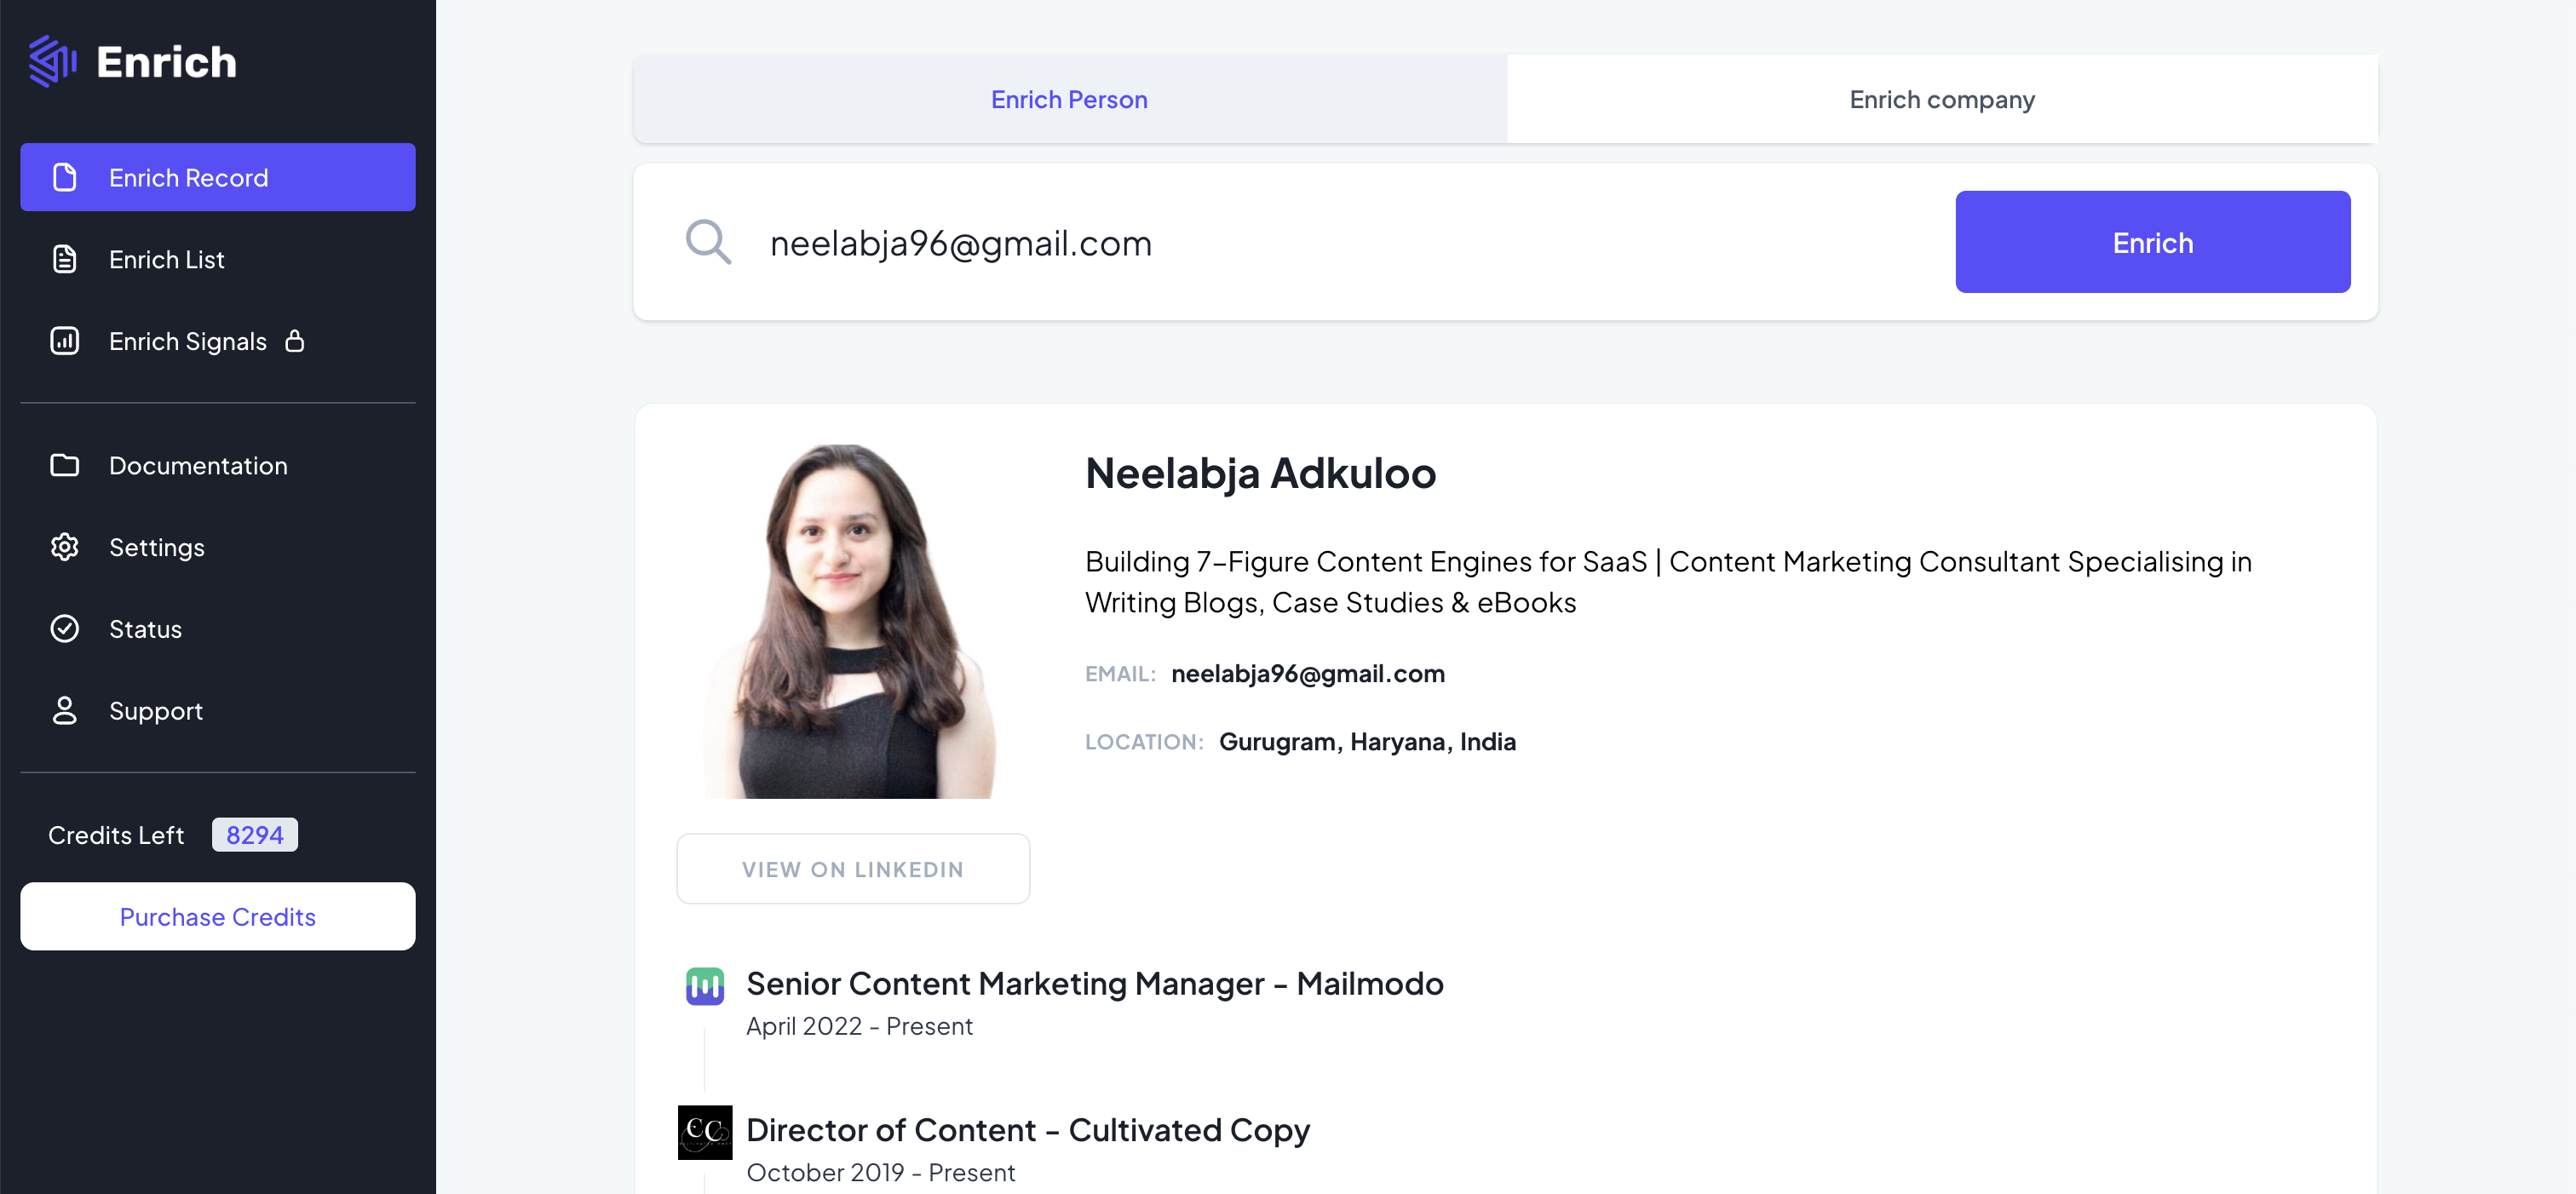Screen dimensions: 2576x1194
Task: Switch to the Enrich company tab
Action: tap(1941, 99)
